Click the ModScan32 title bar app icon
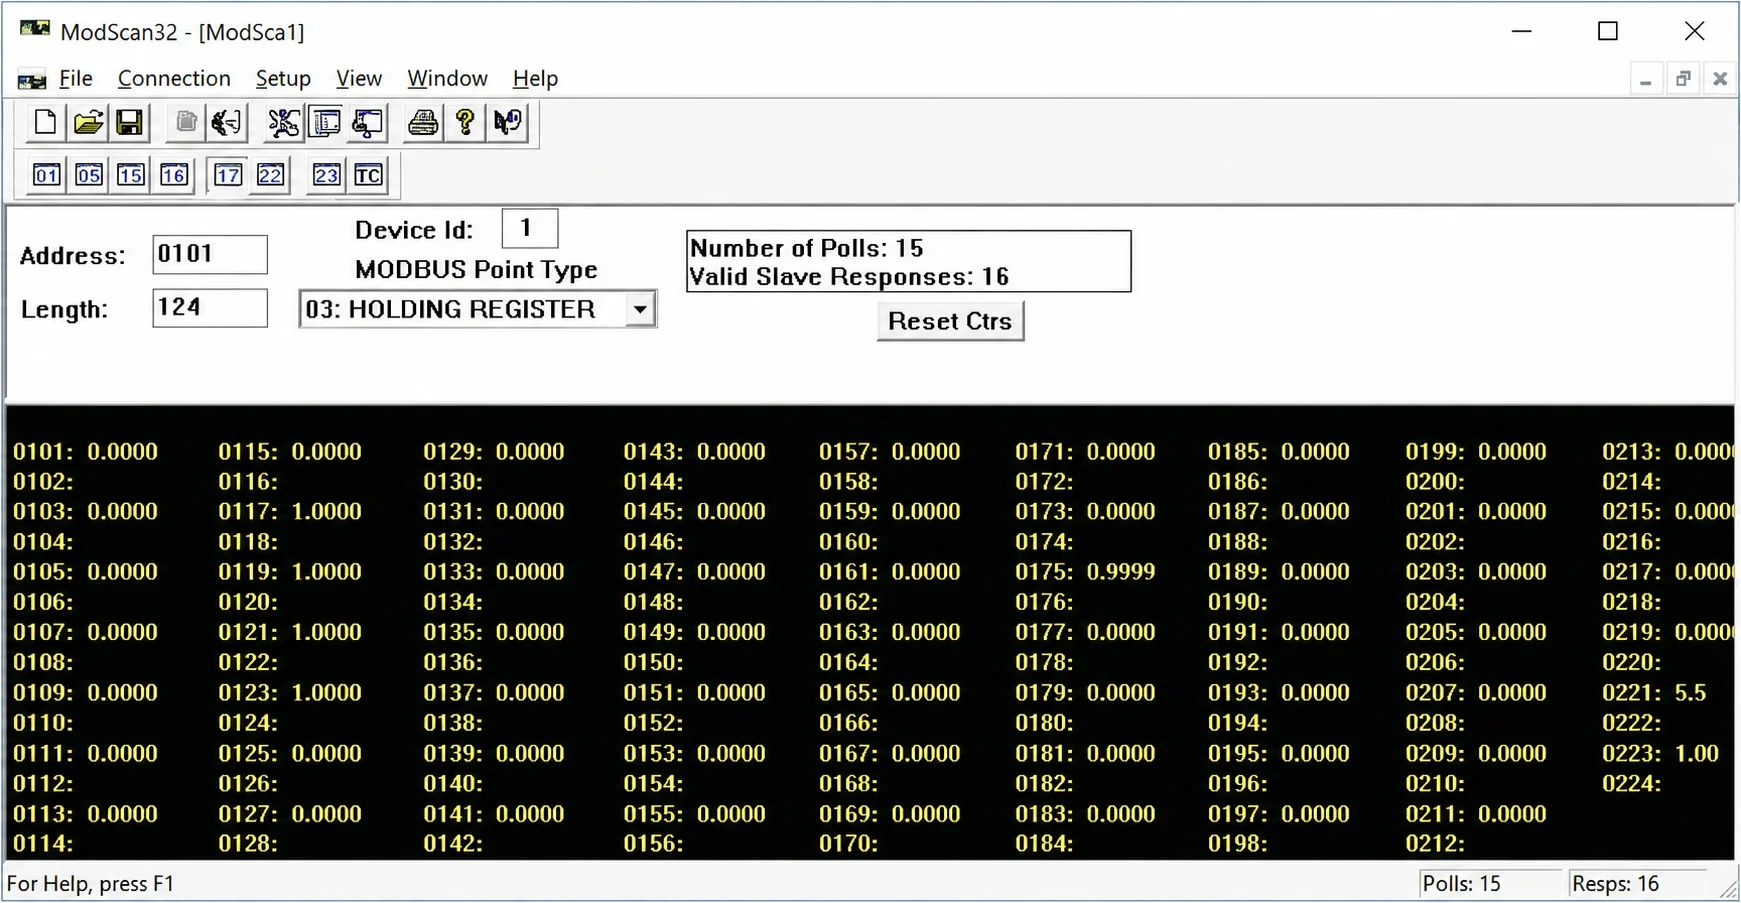This screenshot has width=1741, height=903. click(x=35, y=29)
